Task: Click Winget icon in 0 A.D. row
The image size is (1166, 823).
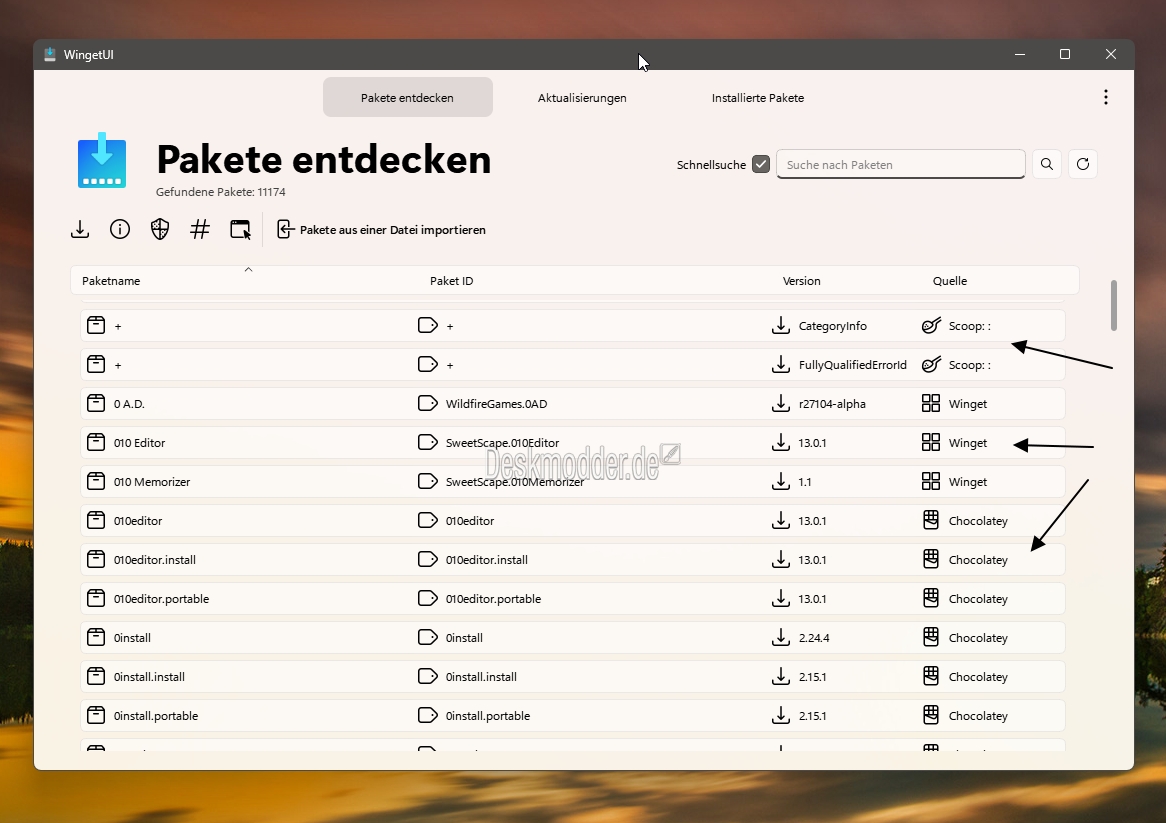Action: click(x=931, y=404)
